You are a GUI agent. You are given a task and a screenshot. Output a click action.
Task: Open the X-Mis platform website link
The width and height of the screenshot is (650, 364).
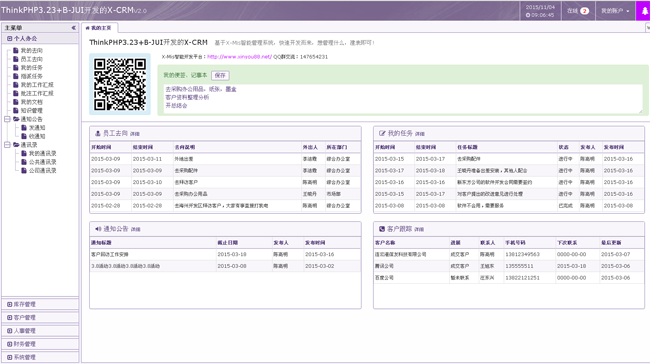pos(239,57)
